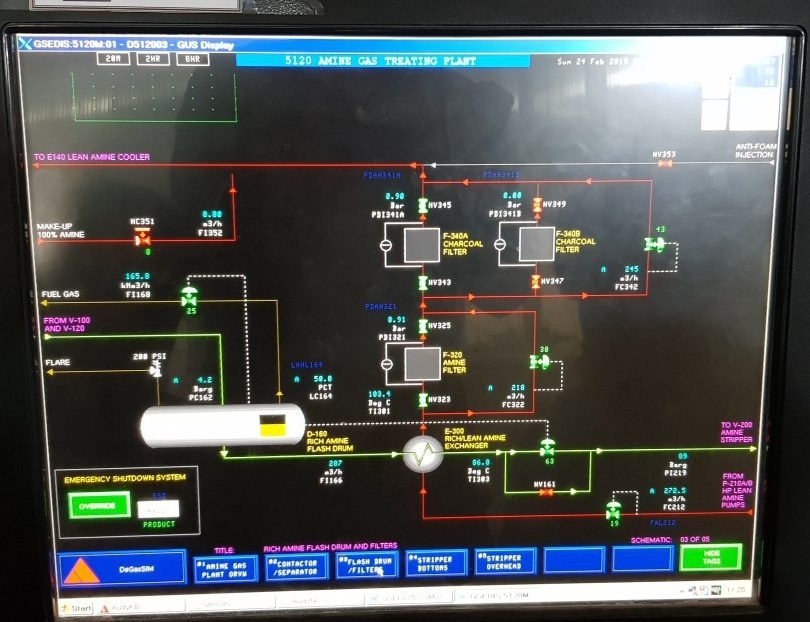
Task: Select the 20M trend time range
Action: point(113,59)
